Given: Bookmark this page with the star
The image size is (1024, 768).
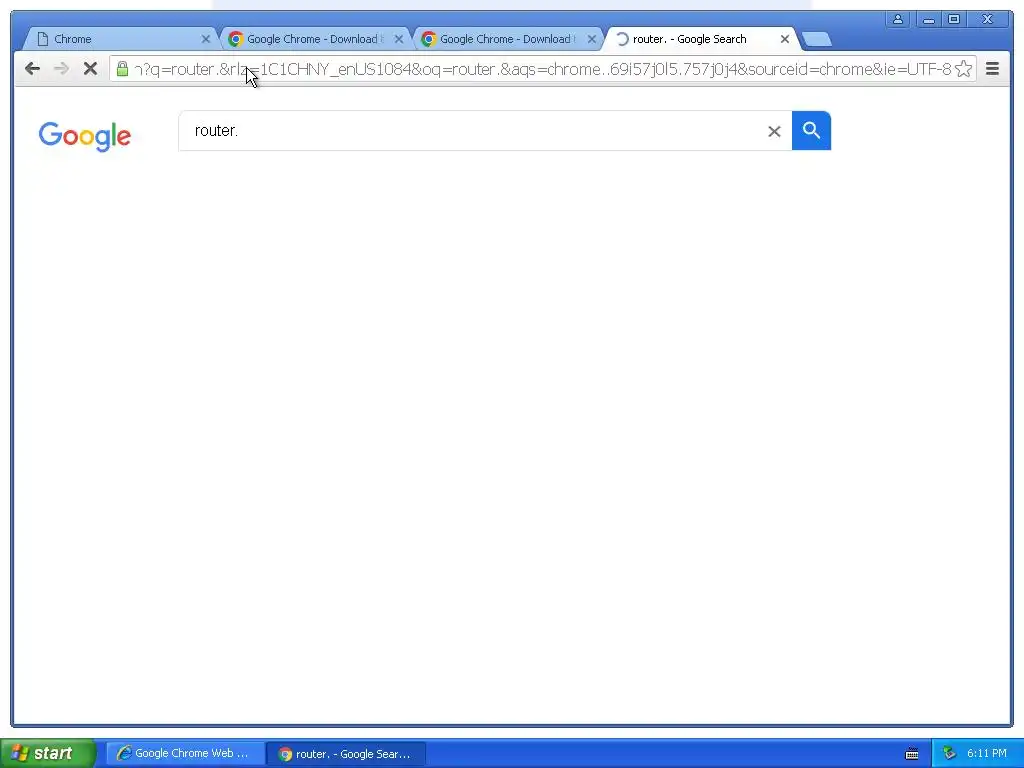Looking at the screenshot, I should click(963, 69).
